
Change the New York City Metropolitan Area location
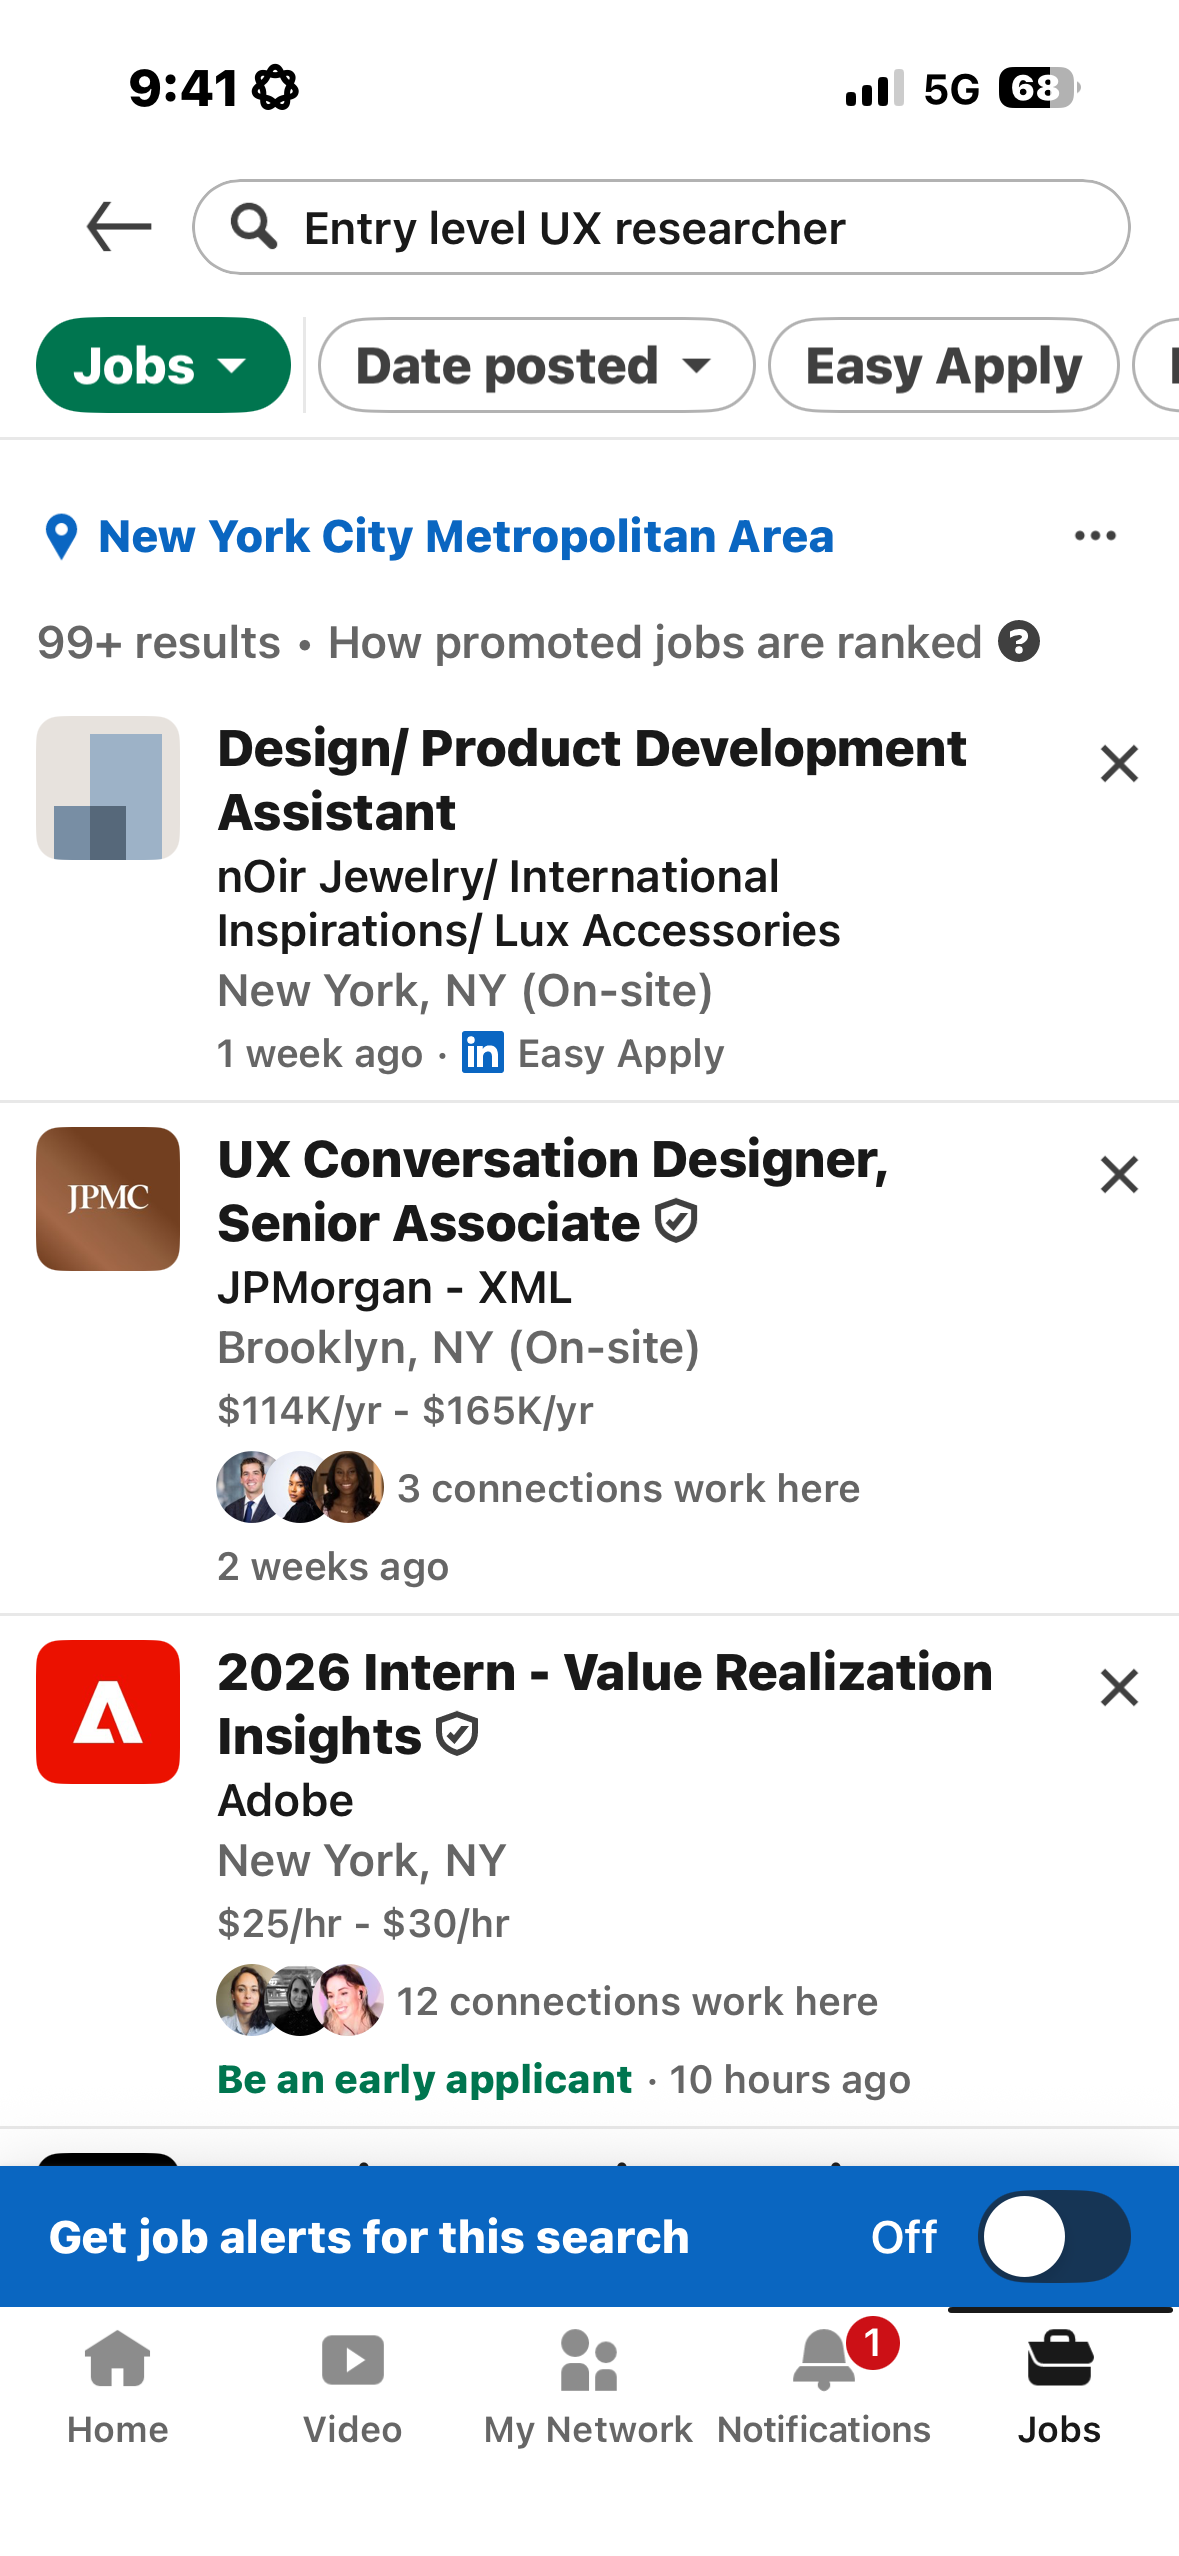465,537
